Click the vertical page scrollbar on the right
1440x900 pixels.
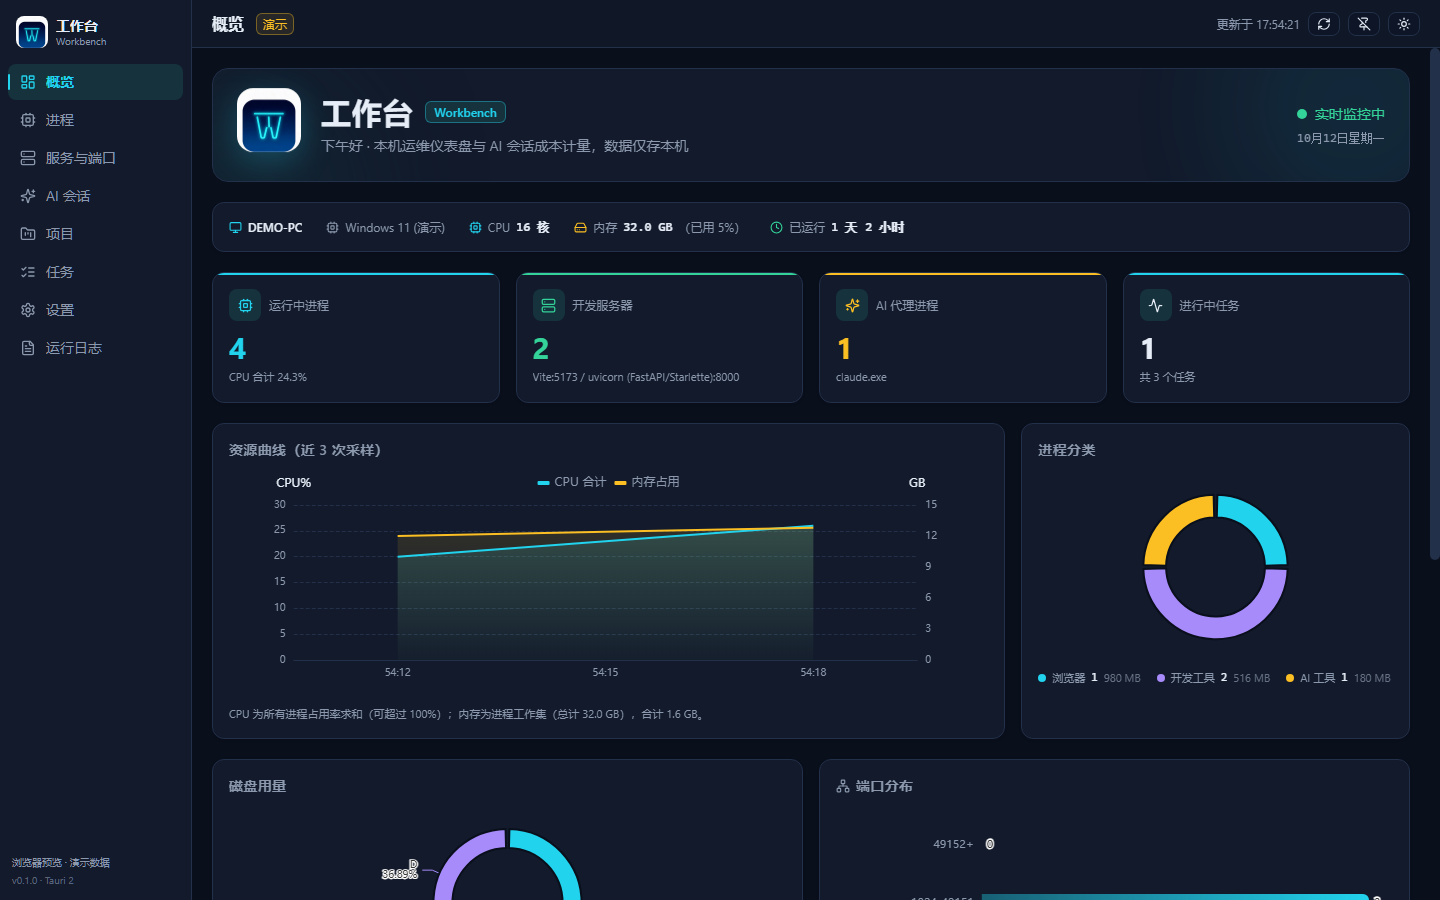pos(1434,304)
